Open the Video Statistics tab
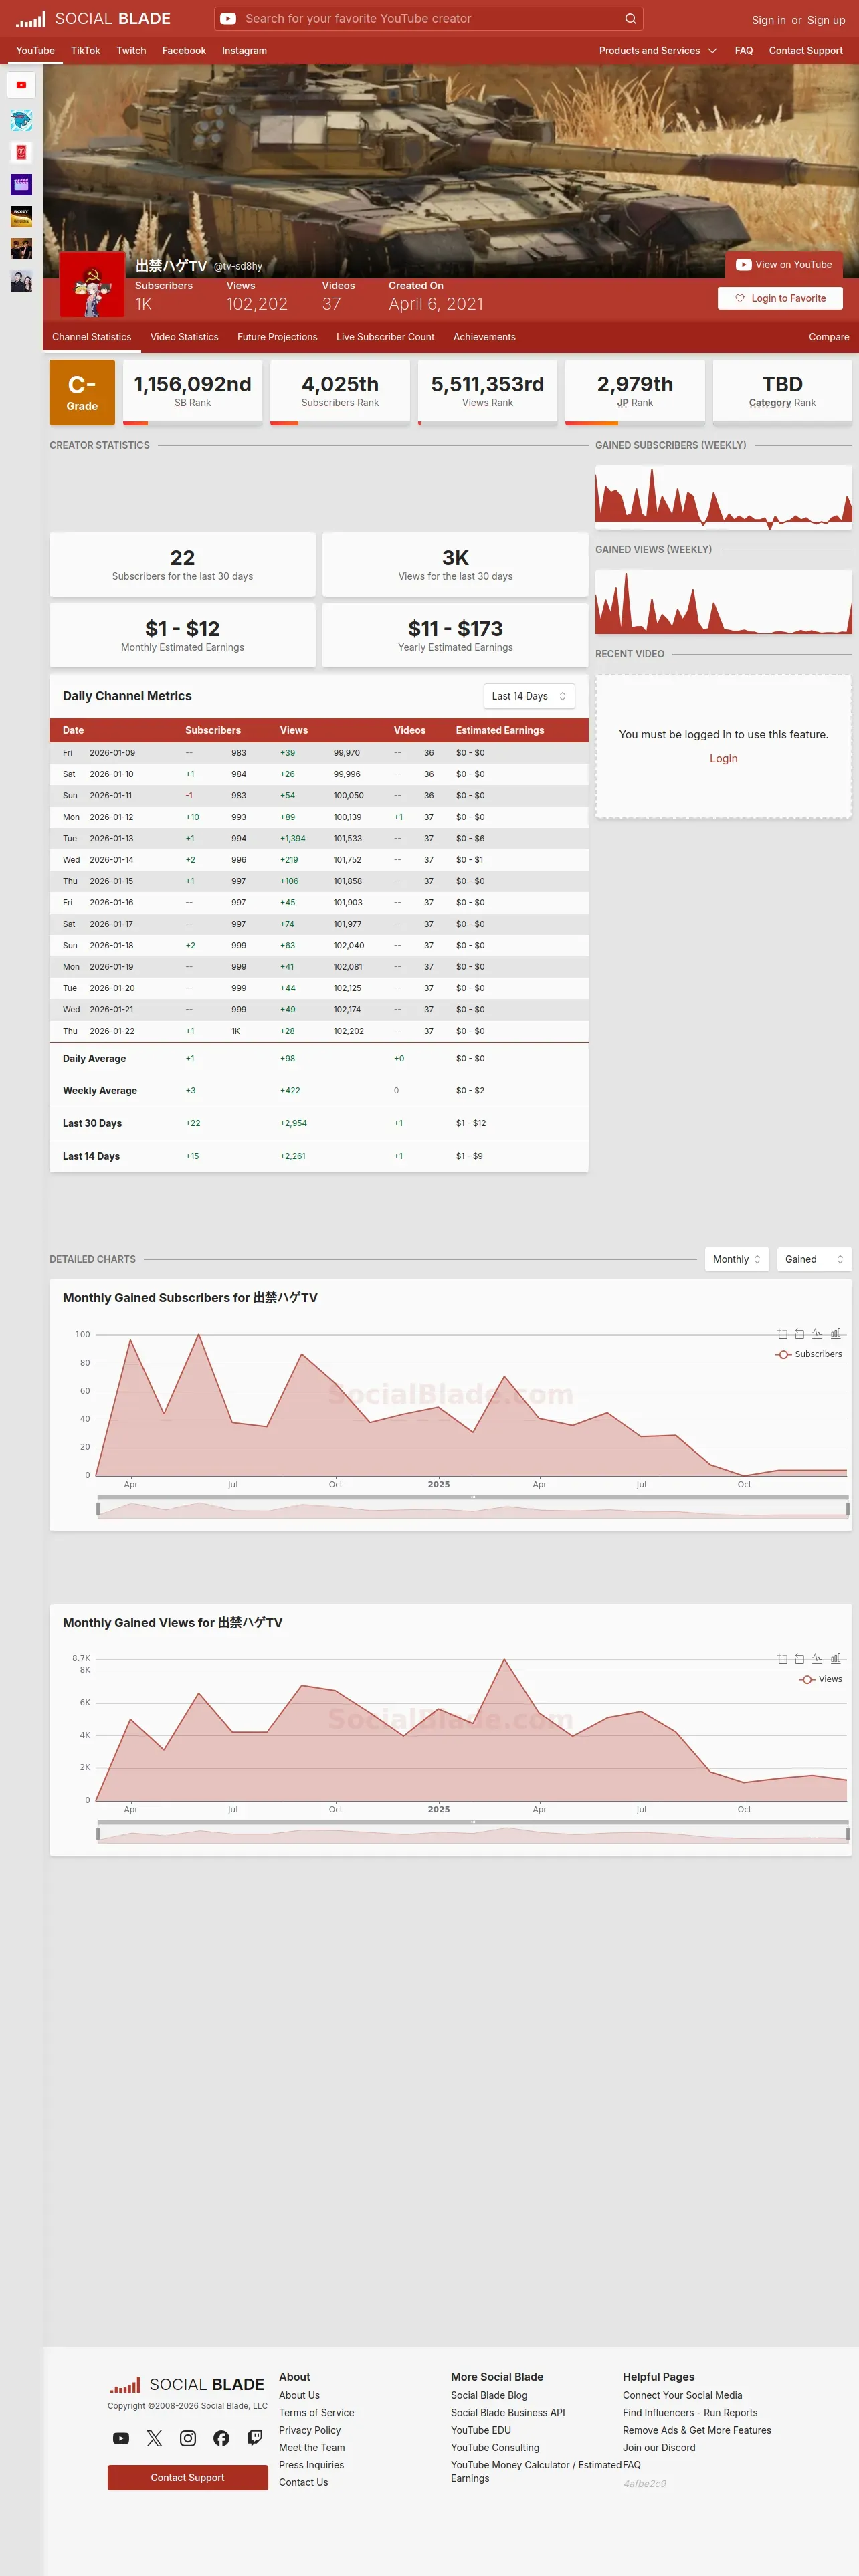 pos(184,337)
